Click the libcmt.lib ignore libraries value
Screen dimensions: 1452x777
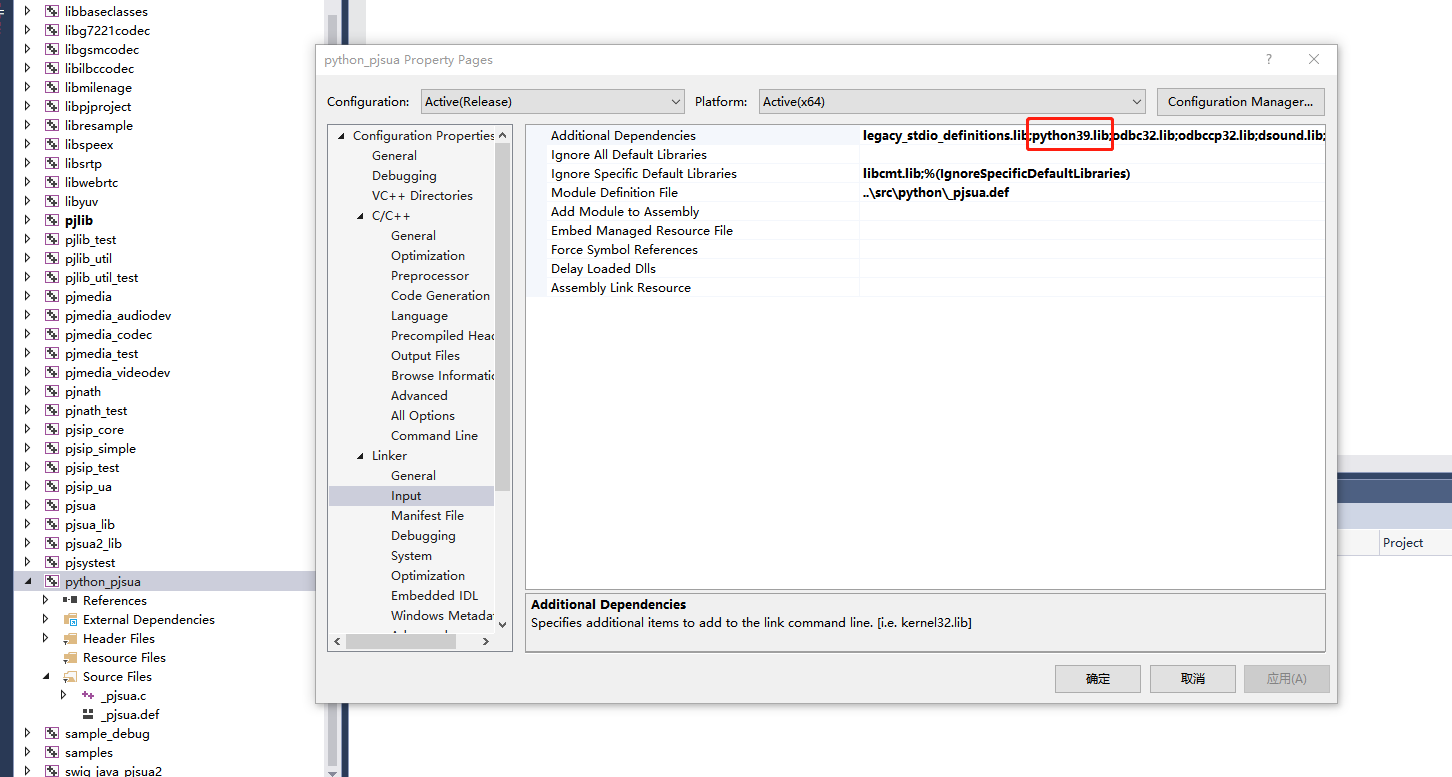pos(996,174)
